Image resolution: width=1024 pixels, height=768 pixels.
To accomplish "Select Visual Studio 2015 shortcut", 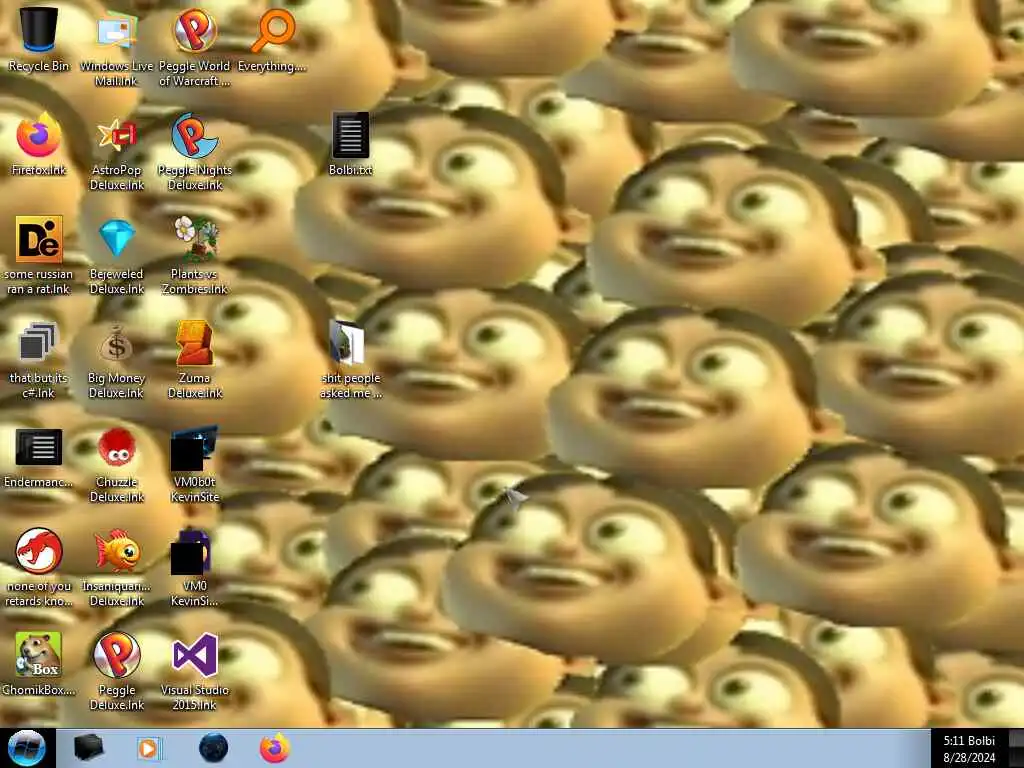I will pyautogui.click(x=195, y=671).
